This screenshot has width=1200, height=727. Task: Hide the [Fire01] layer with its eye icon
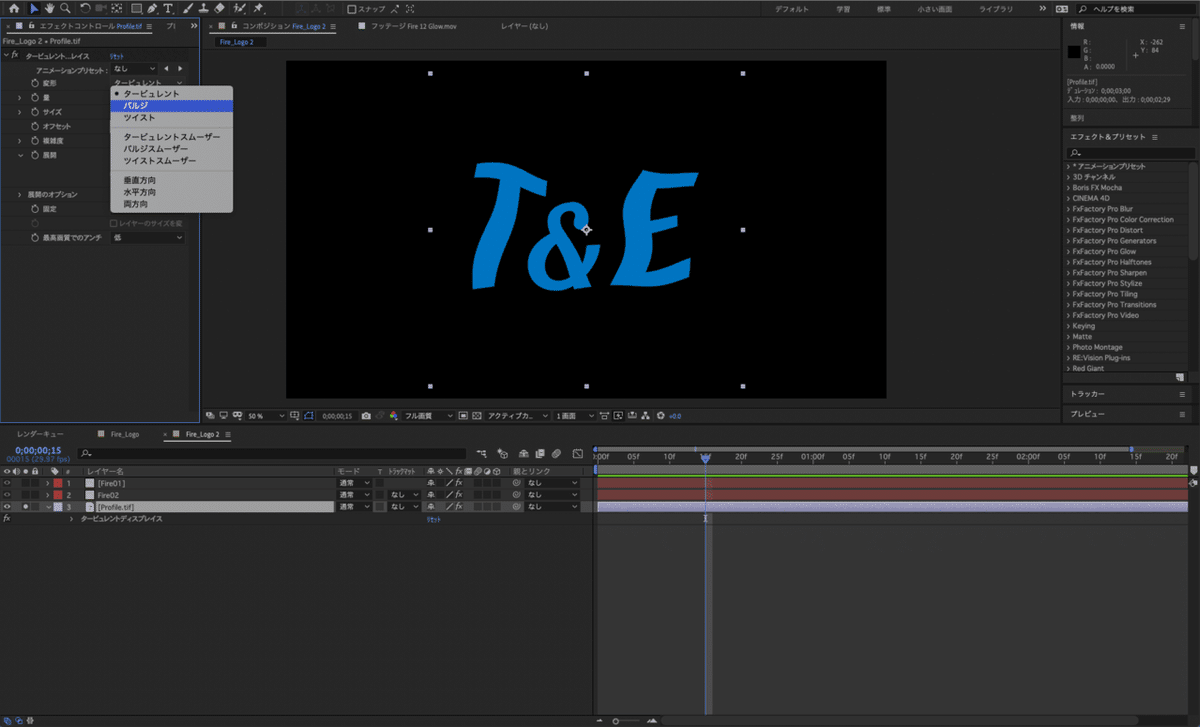7,483
